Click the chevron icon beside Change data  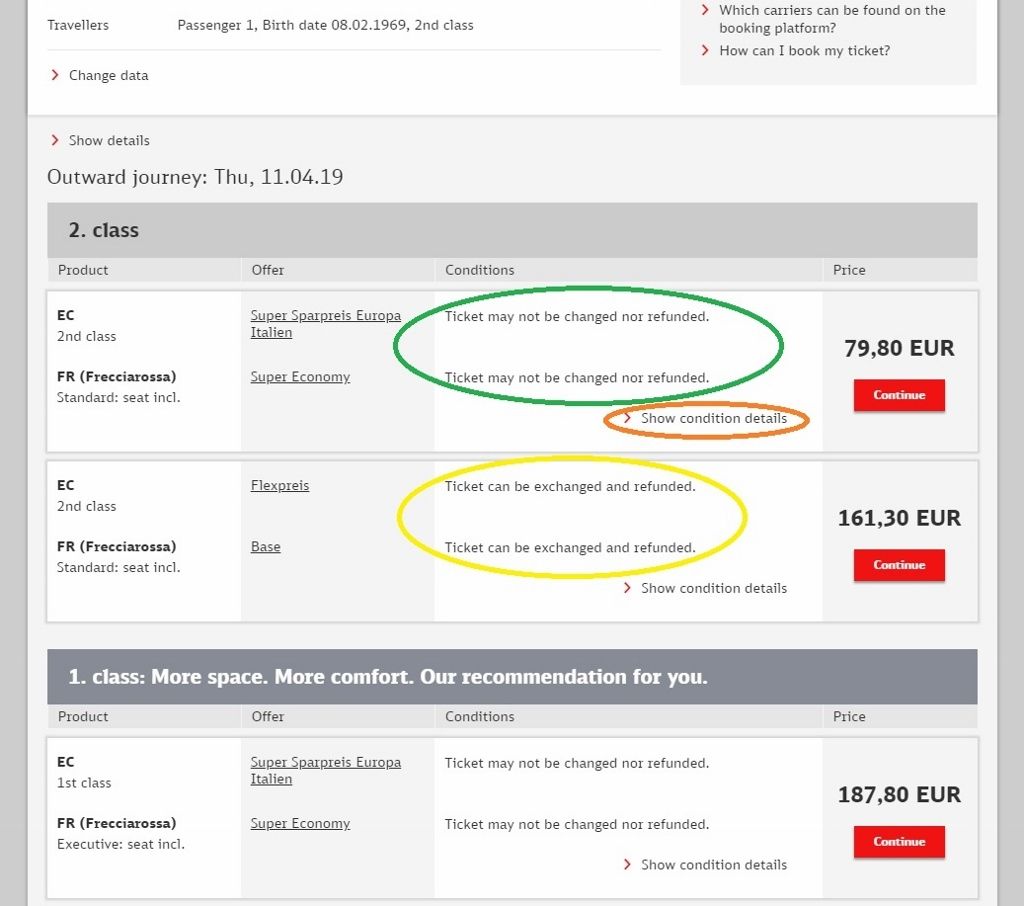[x=55, y=75]
